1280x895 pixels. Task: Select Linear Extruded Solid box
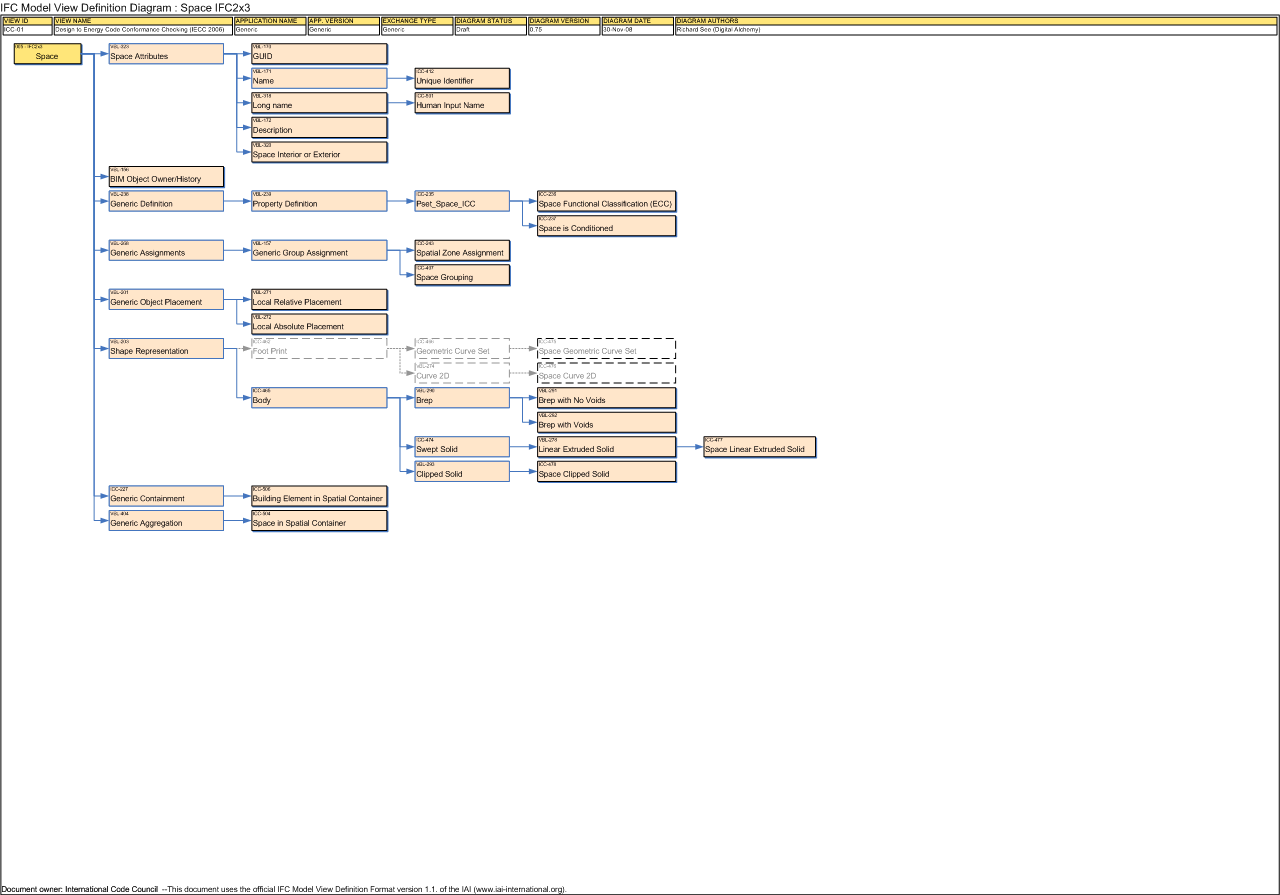click(607, 446)
